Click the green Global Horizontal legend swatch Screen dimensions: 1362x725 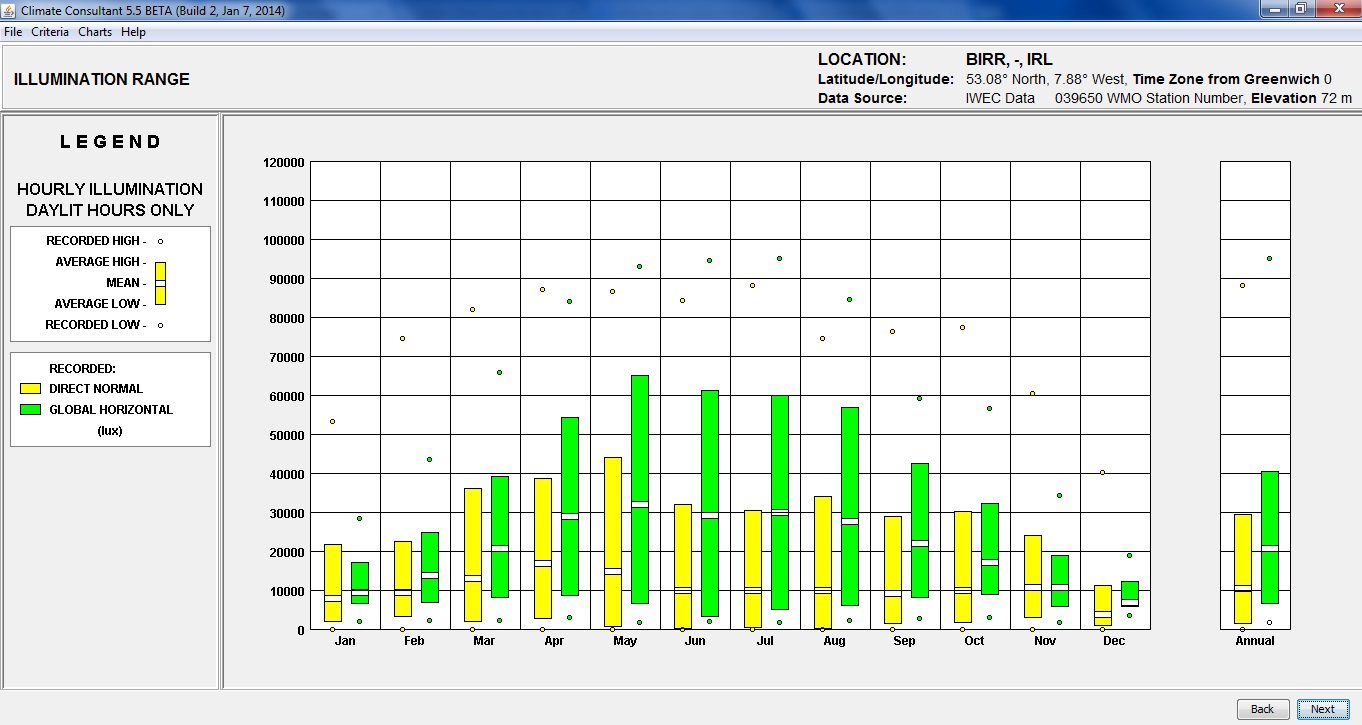click(x=30, y=409)
